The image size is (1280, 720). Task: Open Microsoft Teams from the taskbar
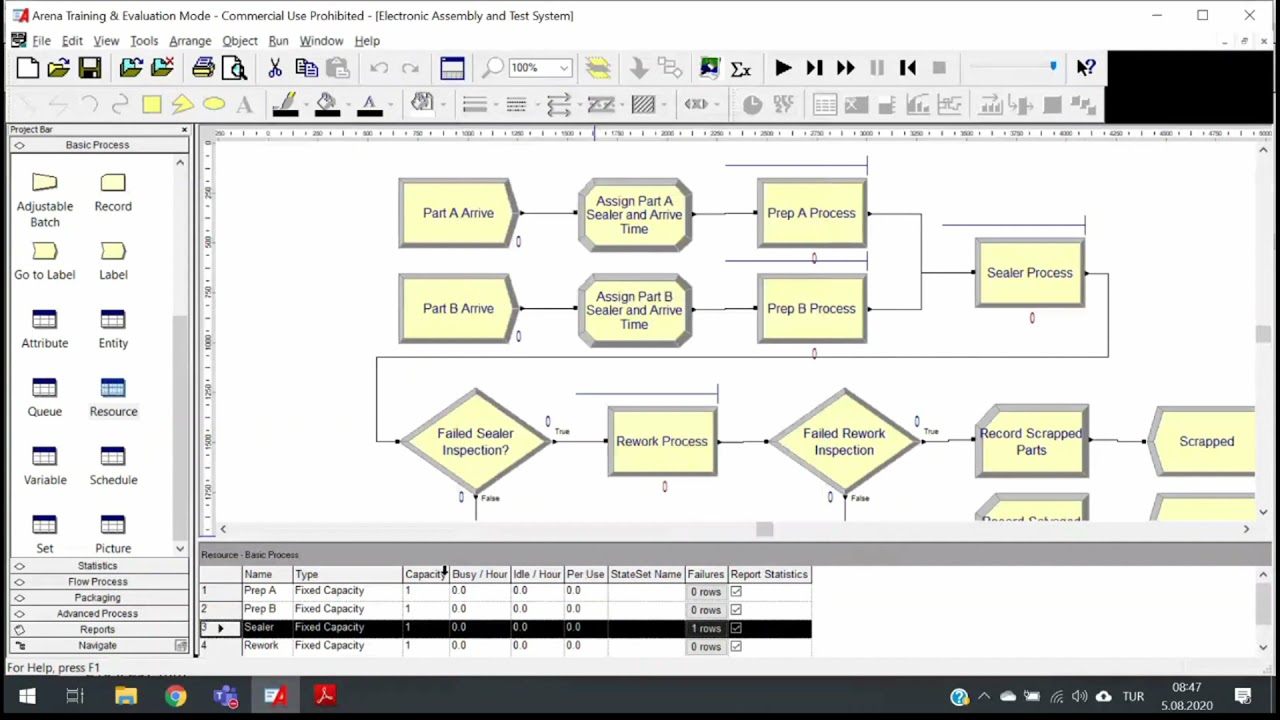pyautogui.click(x=225, y=696)
